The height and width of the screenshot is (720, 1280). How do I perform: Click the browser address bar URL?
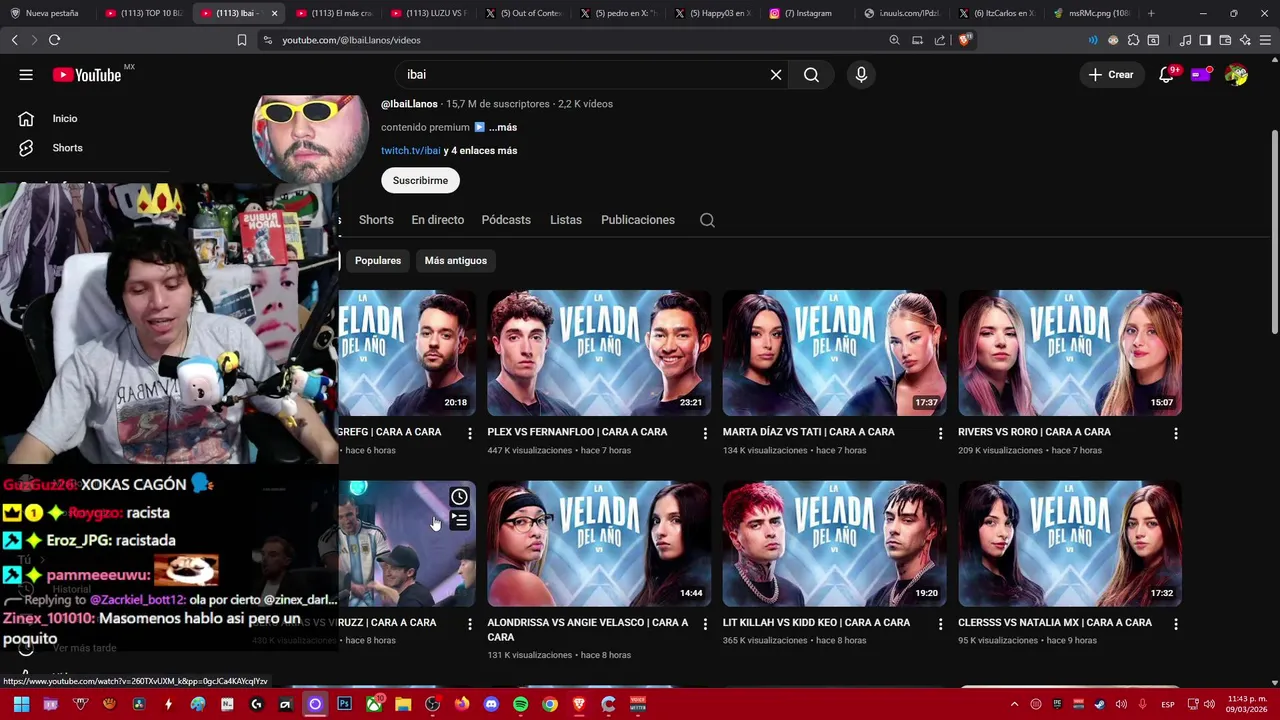click(x=351, y=40)
